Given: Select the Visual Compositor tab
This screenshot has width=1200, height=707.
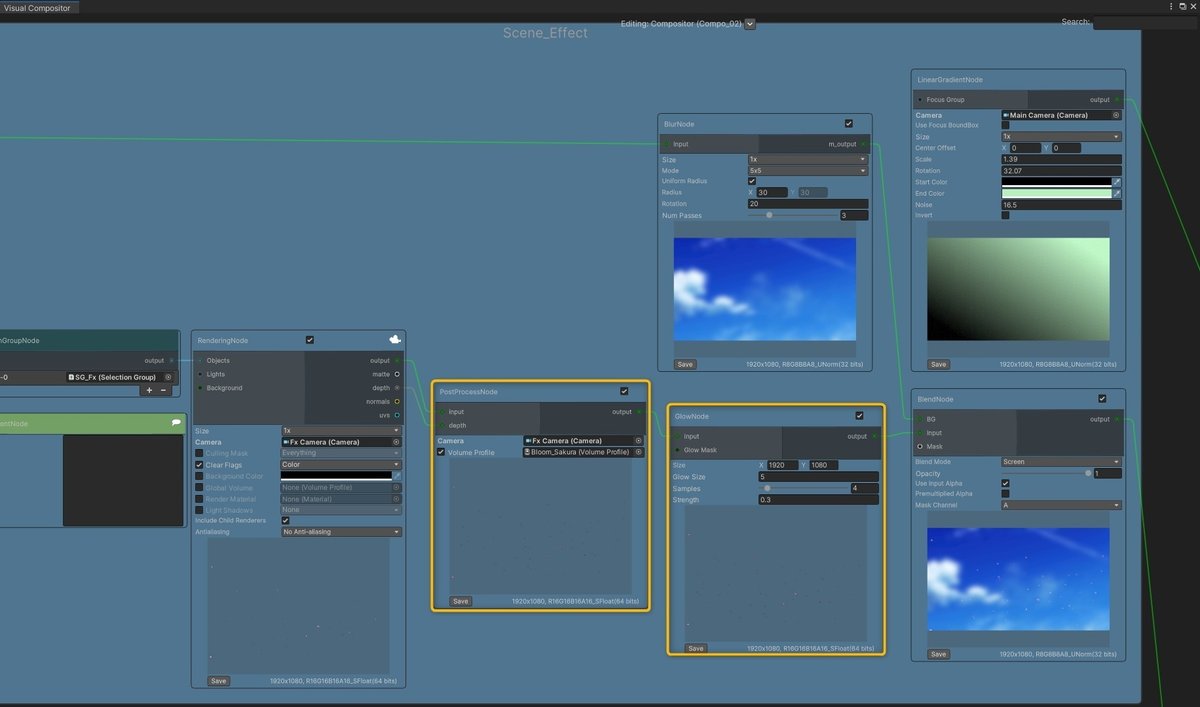Looking at the screenshot, I should pyautogui.click(x=38, y=7).
